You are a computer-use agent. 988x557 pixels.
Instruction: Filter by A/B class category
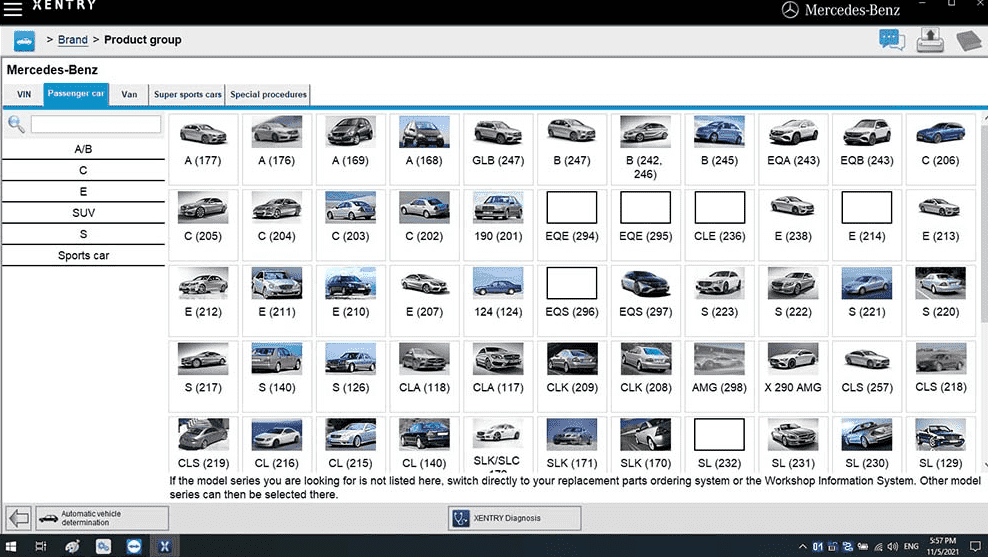83,149
